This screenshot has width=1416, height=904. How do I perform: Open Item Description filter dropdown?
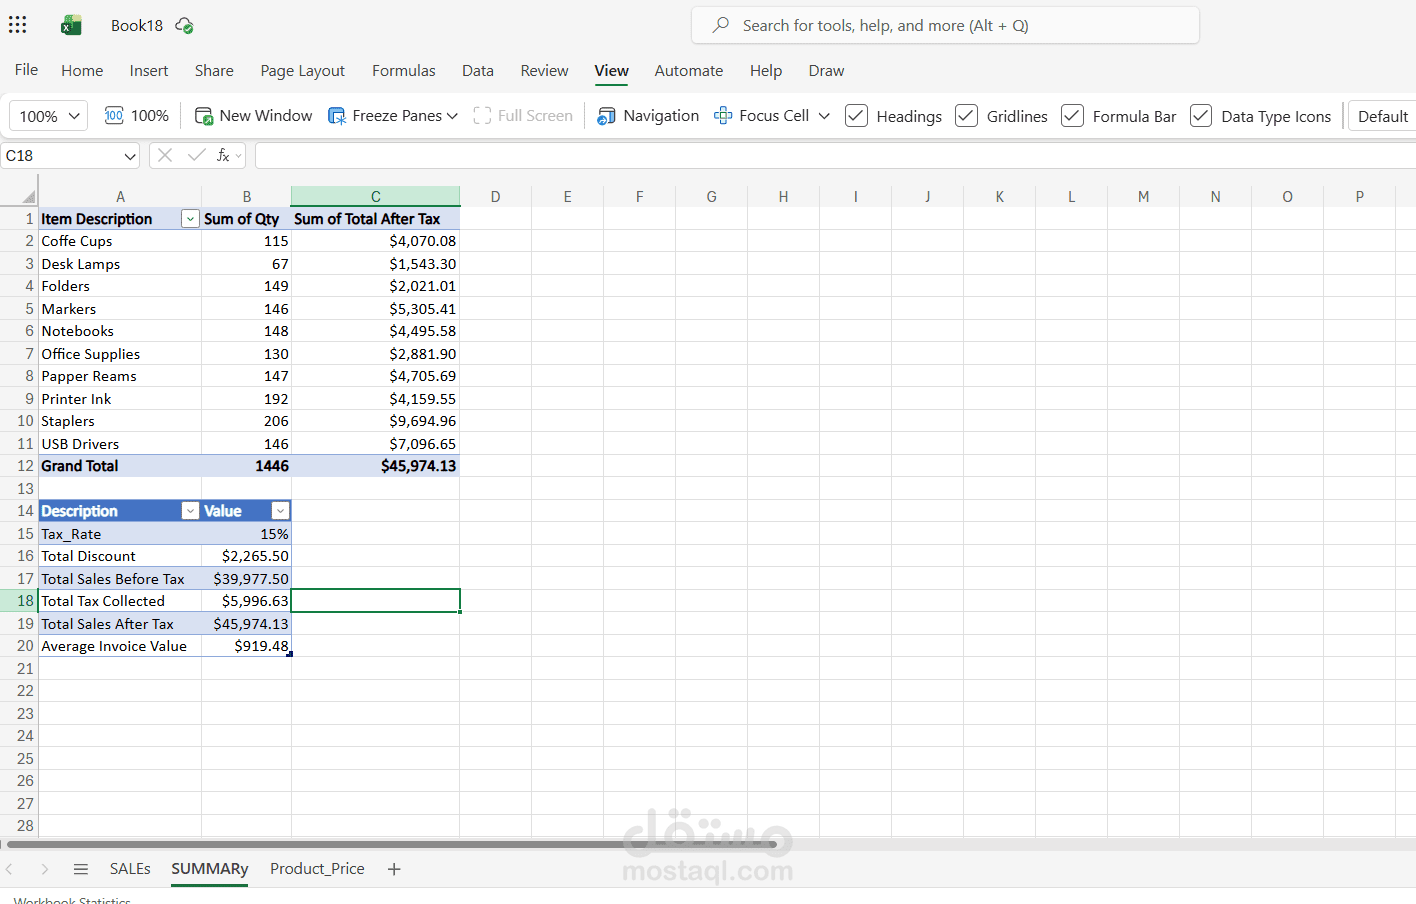[190, 219]
